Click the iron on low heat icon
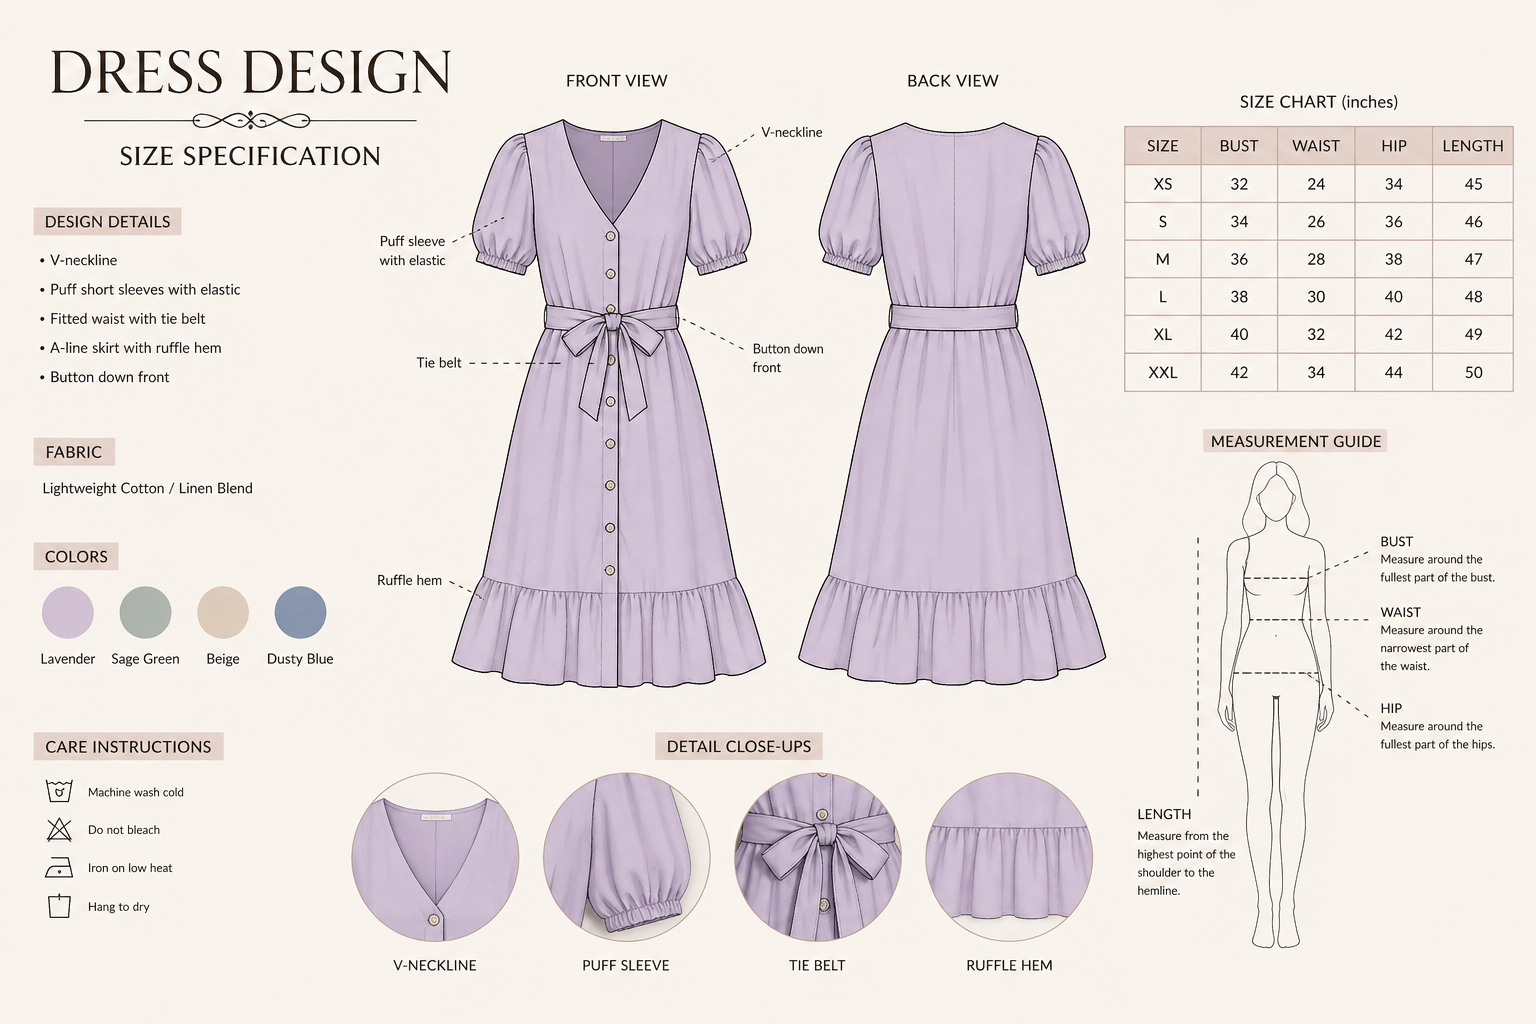Screen dimensions: 1536x1024 click(57, 868)
